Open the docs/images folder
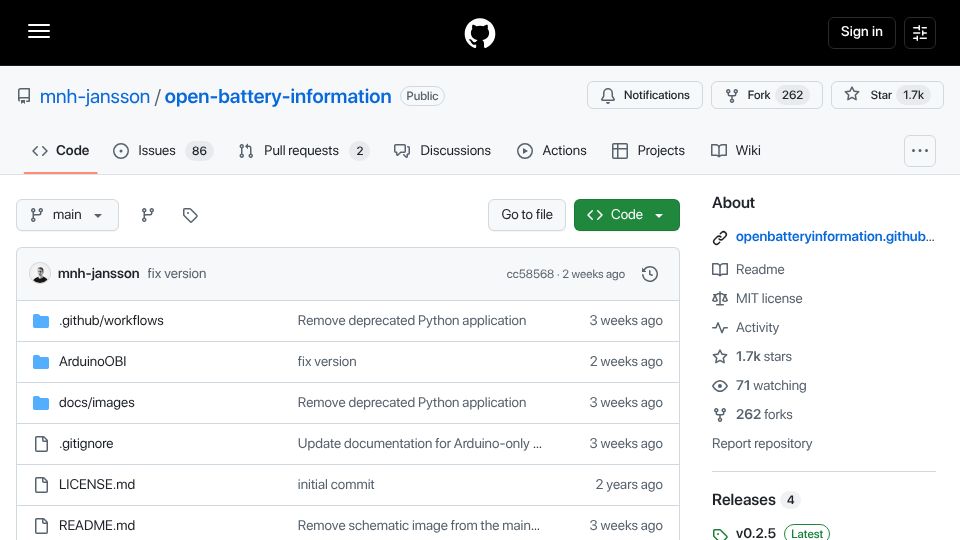 click(x=97, y=402)
